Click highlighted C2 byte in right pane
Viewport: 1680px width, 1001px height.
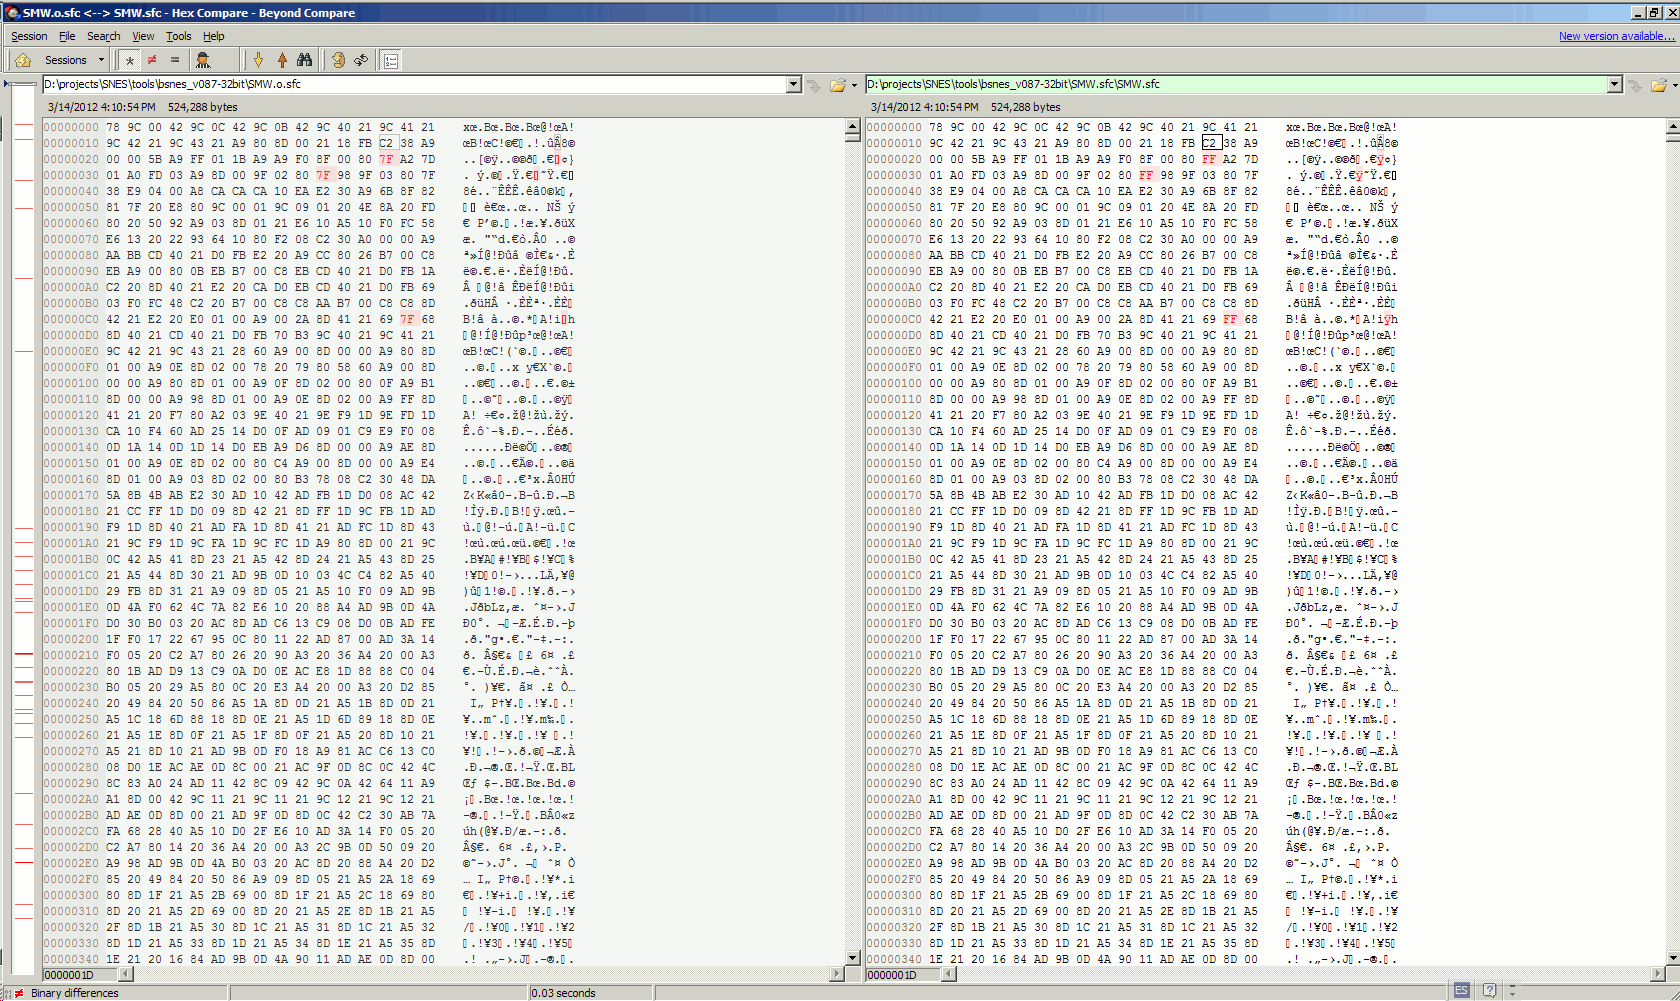[x=1210, y=143]
